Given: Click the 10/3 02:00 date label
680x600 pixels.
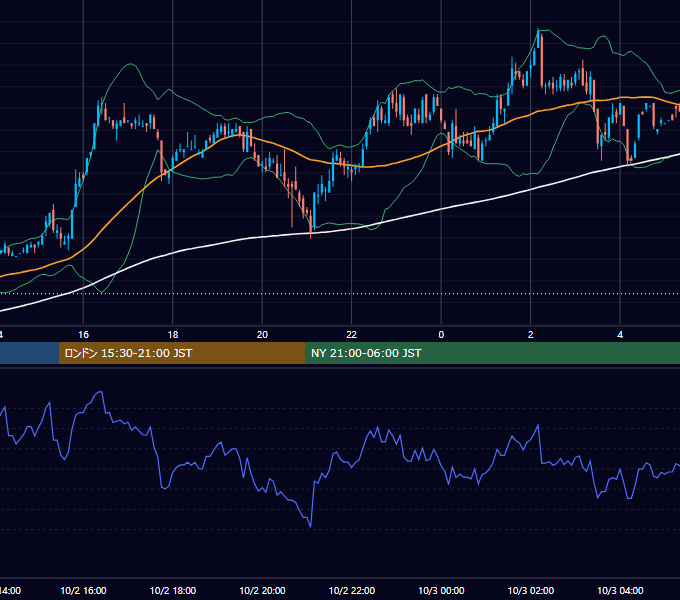Looking at the screenshot, I should click(531, 590).
